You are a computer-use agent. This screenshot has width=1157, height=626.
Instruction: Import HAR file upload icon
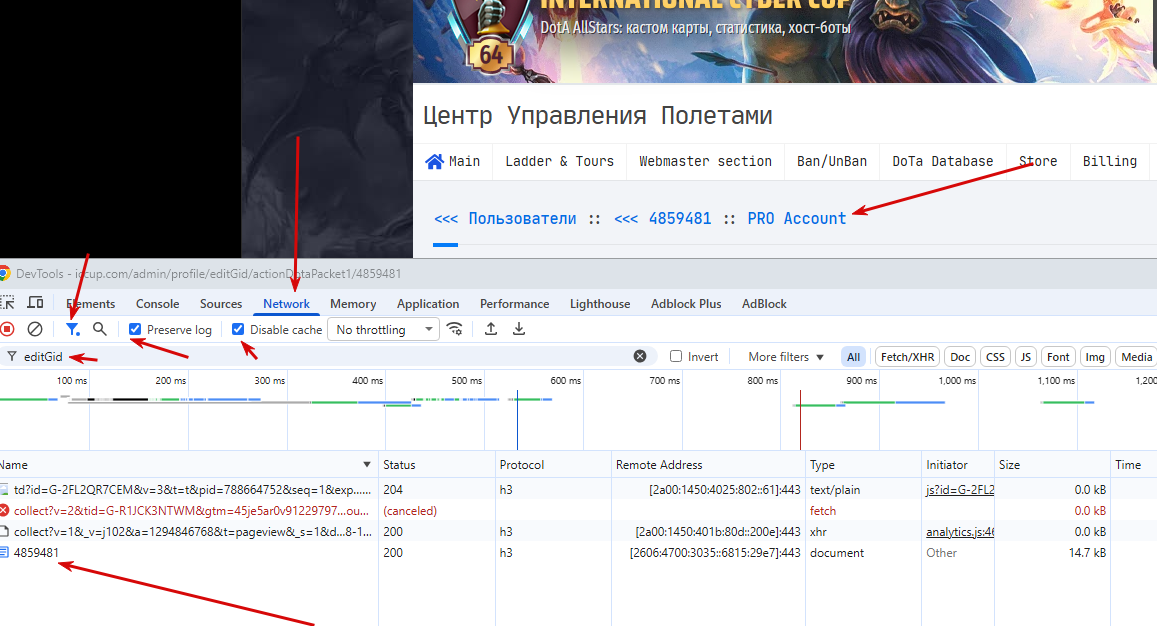[x=491, y=329]
